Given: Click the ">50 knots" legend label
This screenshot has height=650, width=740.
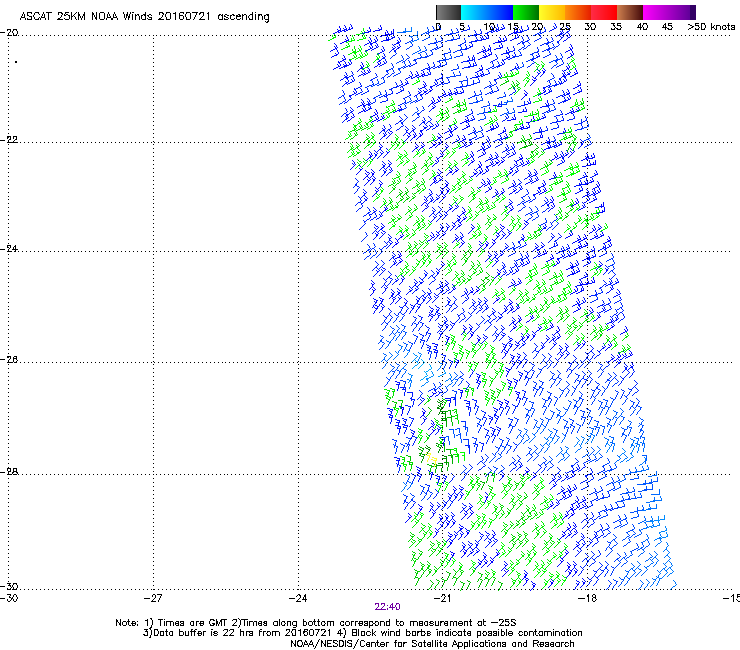Looking at the screenshot, I should (x=711, y=27).
